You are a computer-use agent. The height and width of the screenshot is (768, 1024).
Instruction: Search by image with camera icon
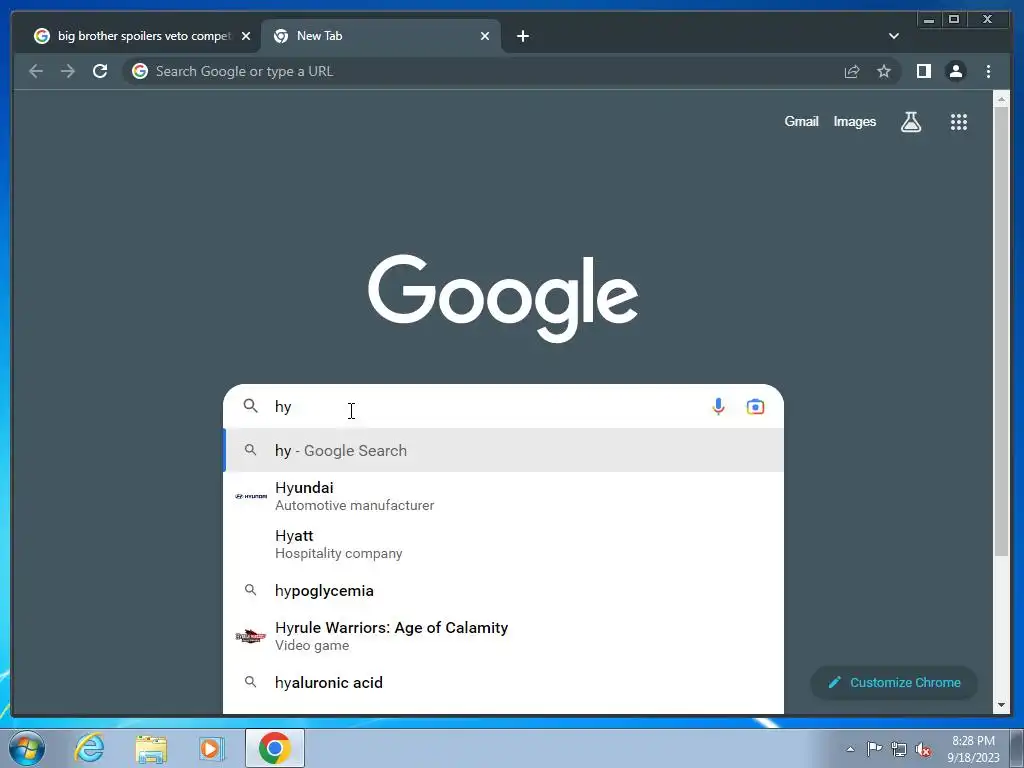tap(755, 406)
